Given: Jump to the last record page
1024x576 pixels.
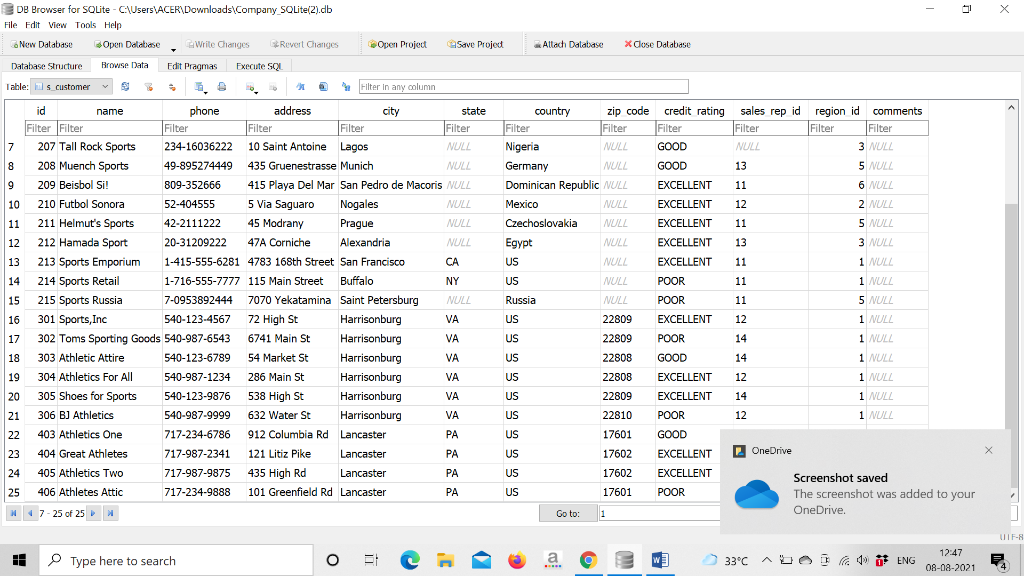Looking at the screenshot, I should 111,512.
